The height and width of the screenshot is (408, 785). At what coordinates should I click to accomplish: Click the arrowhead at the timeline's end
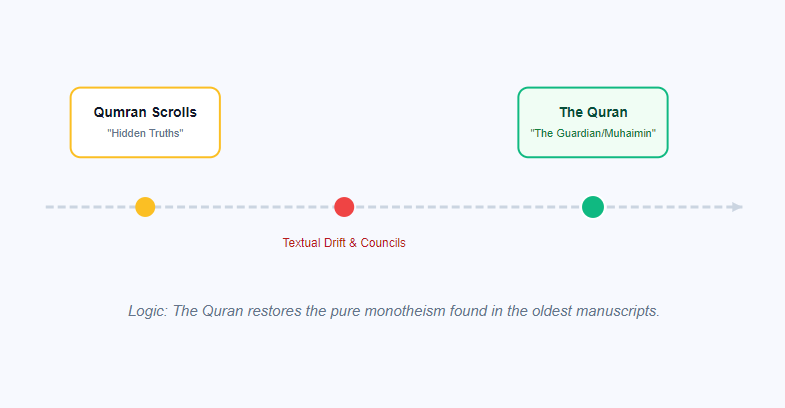coord(737,207)
